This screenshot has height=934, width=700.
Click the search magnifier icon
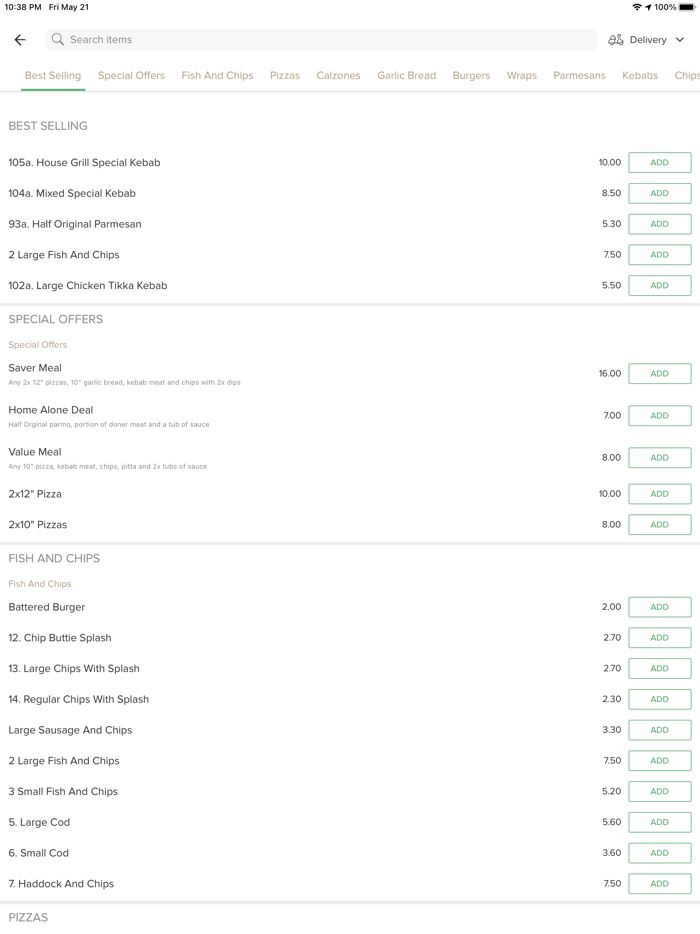58,40
